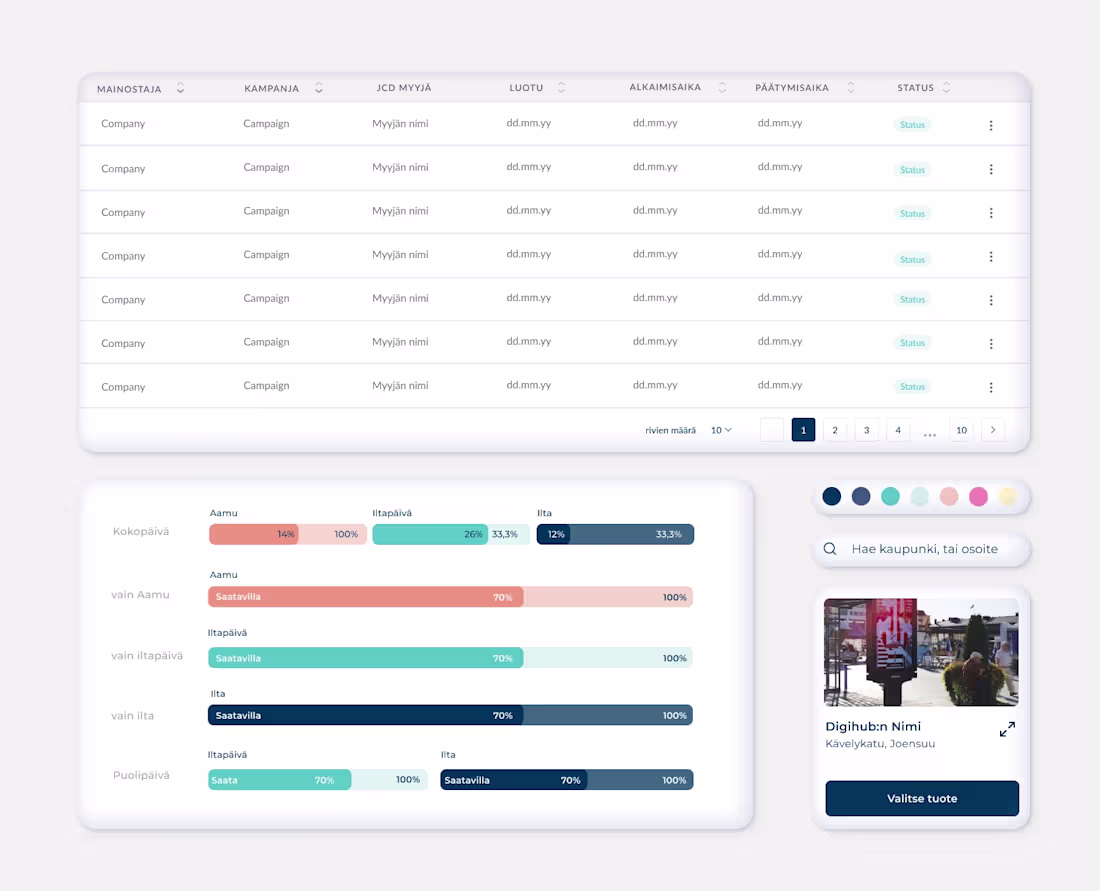
Task: Go to page 3 in pagination
Action: click(866, 429)
